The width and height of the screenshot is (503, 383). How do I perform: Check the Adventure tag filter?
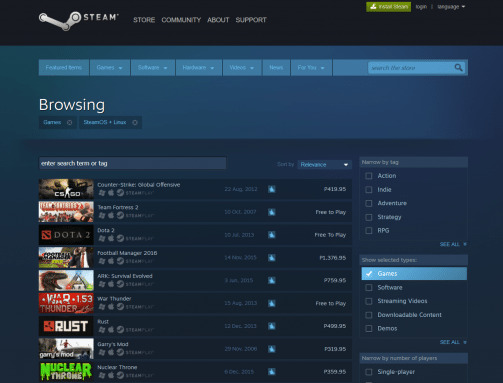[369, 203]
